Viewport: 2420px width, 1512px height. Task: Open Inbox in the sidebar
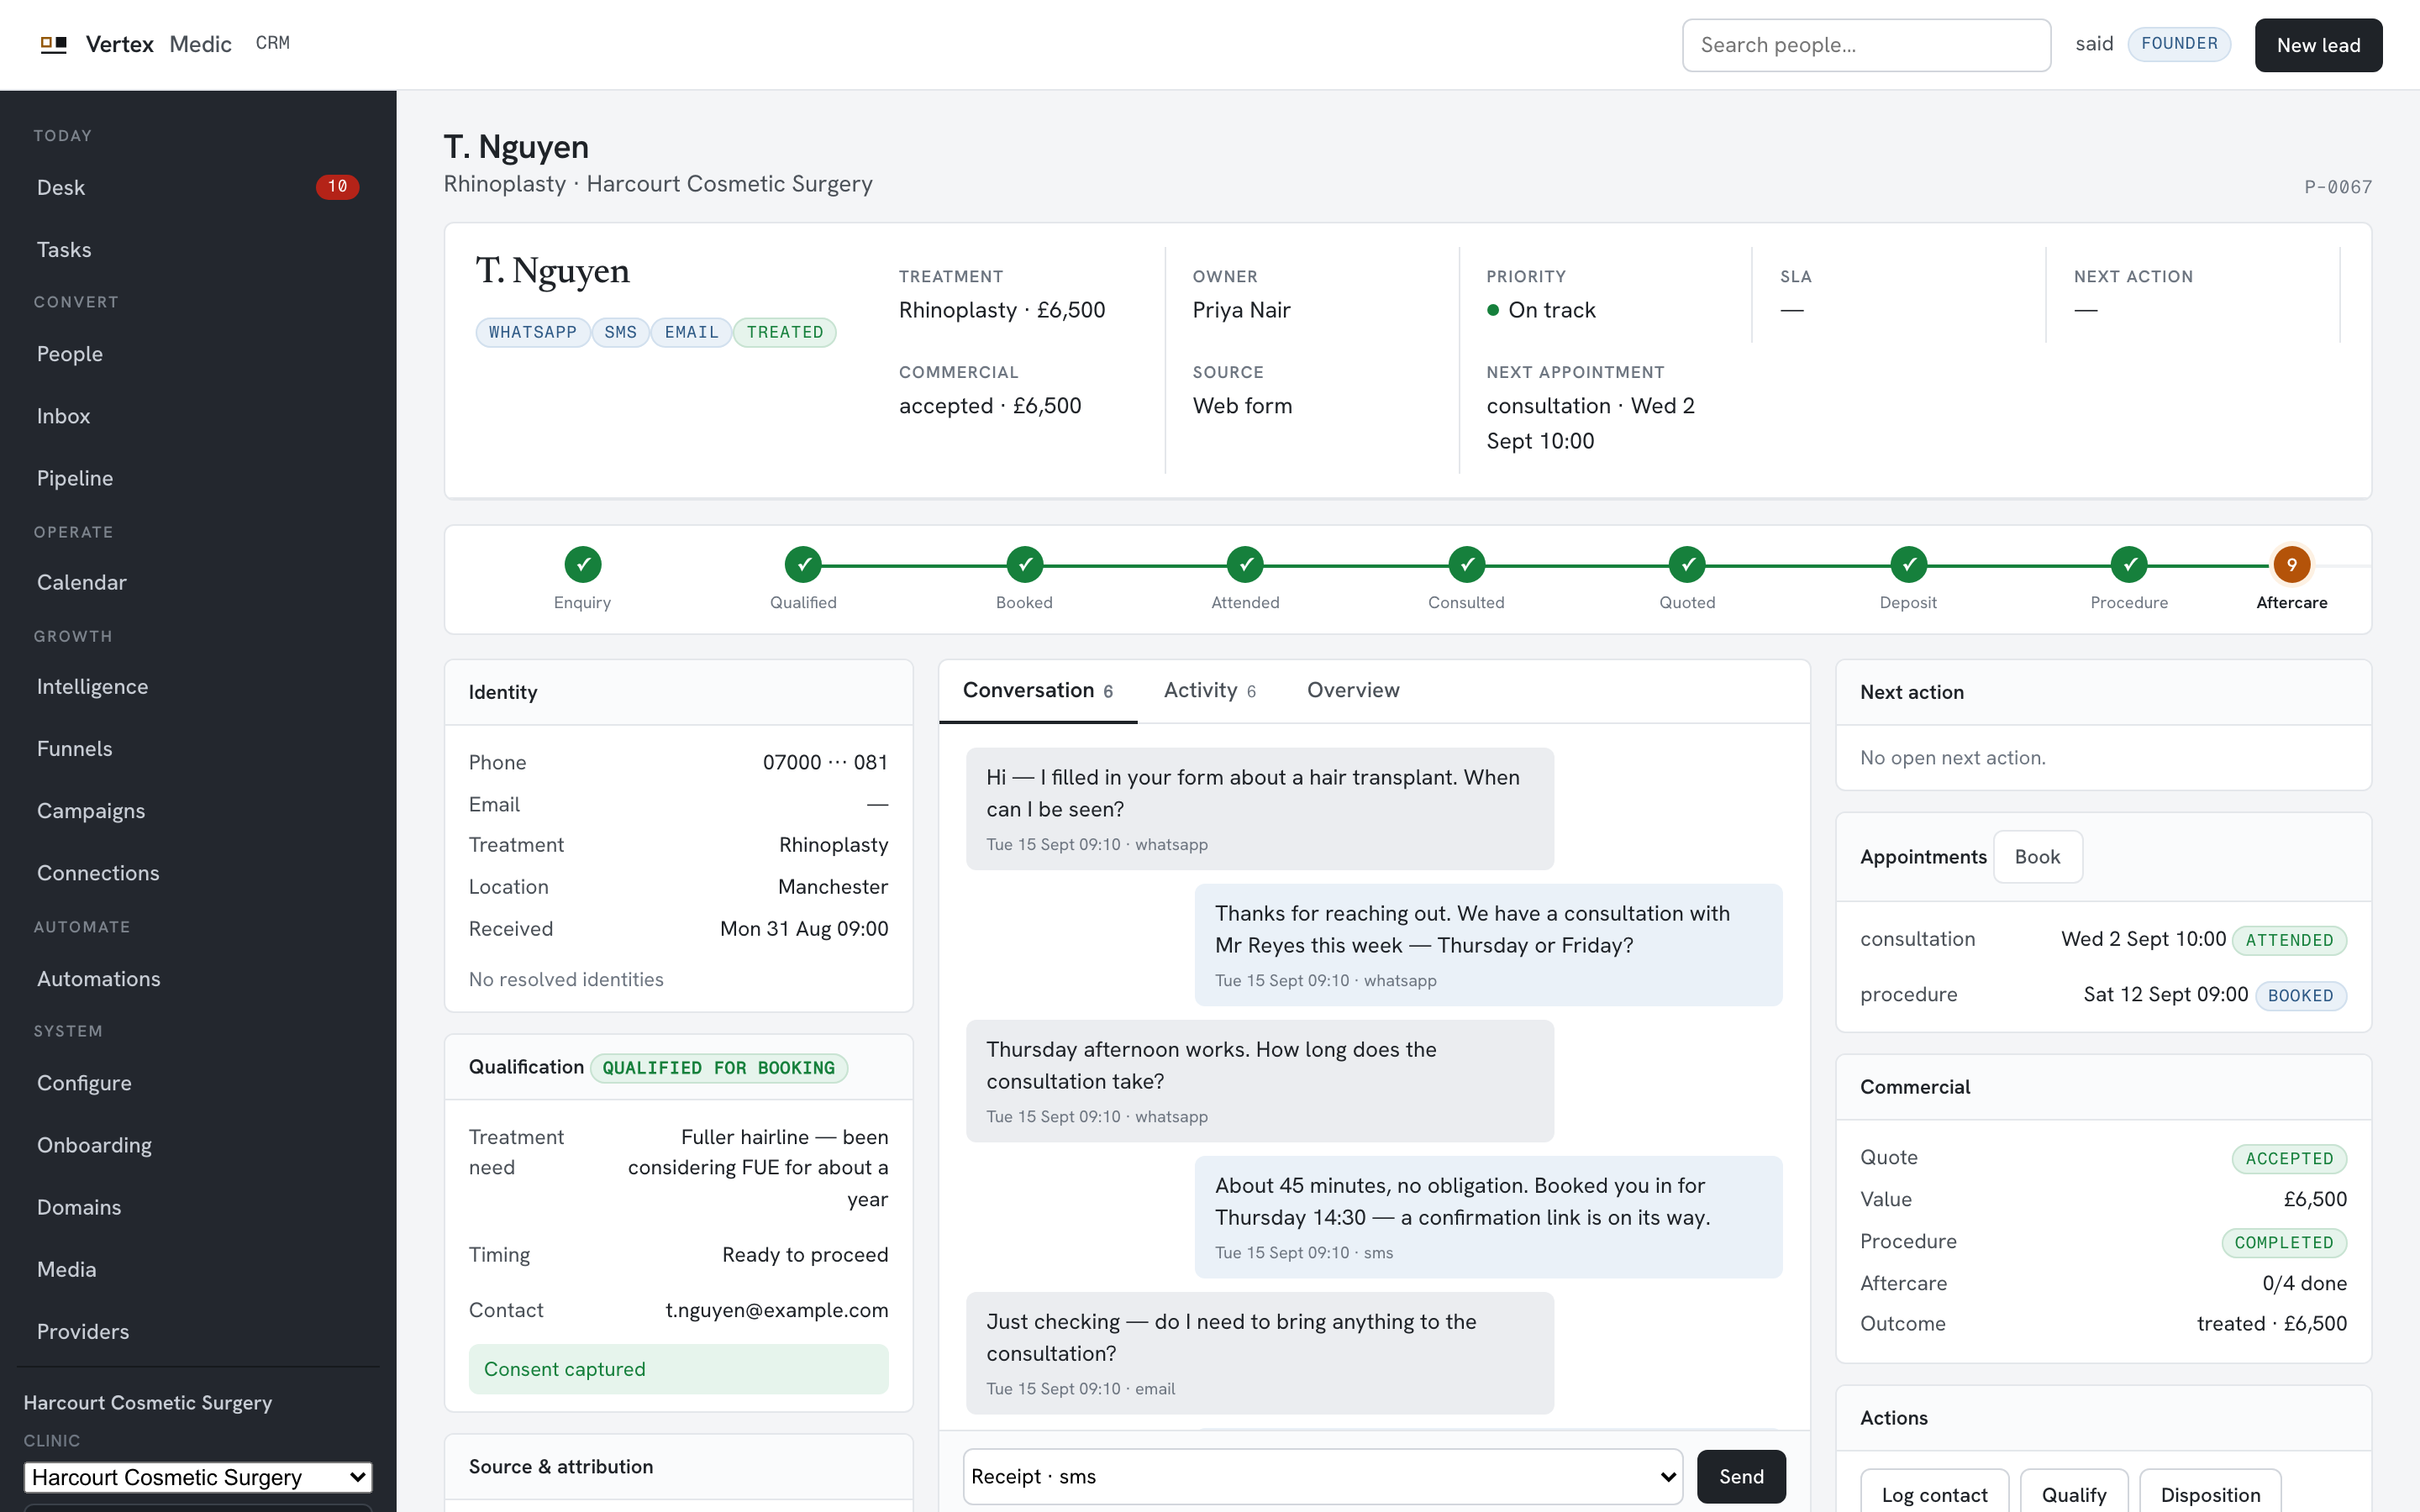198,416
